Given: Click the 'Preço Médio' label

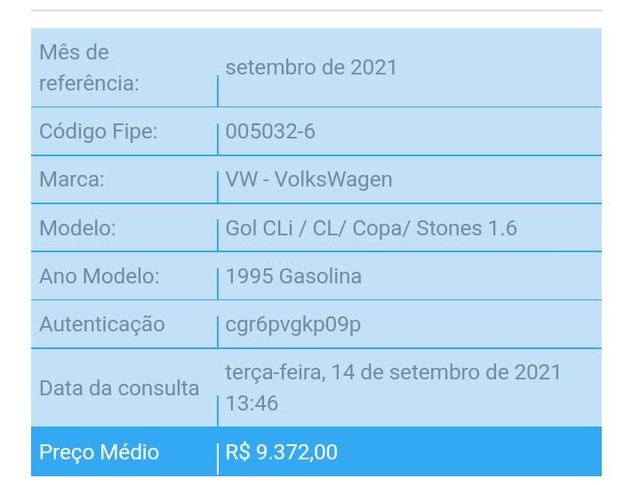Looking at the screenshot, I should (x=99, y=452).
